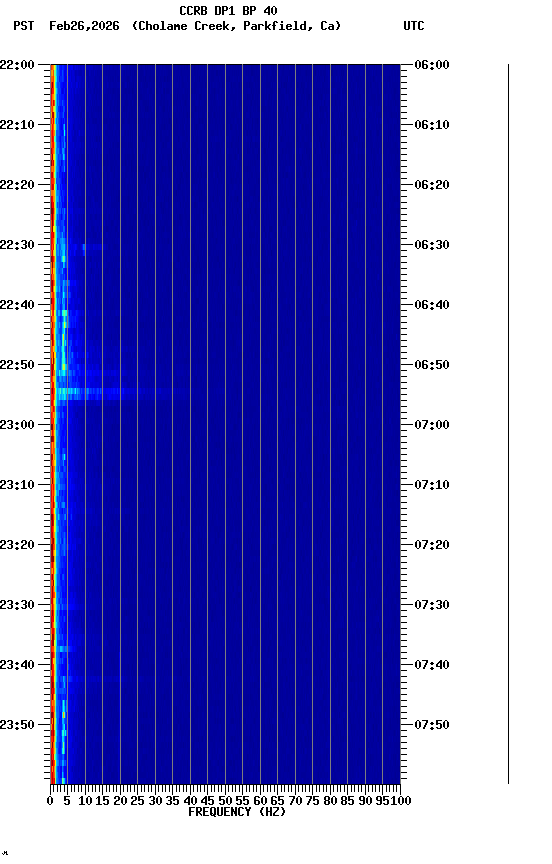Click the 06:30 UTC time label
The width and height of the screenshot is (552, 864).
432,245
